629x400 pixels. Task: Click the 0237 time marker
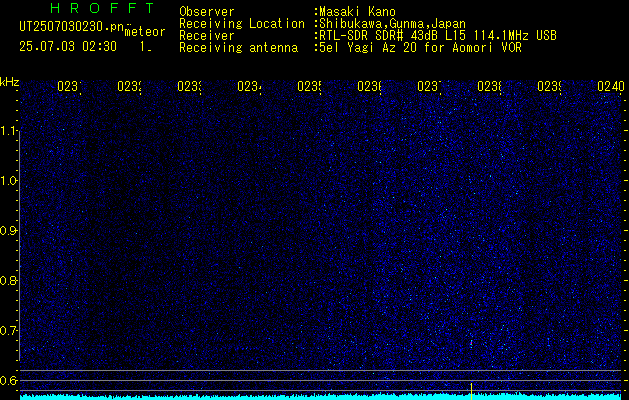429,86
